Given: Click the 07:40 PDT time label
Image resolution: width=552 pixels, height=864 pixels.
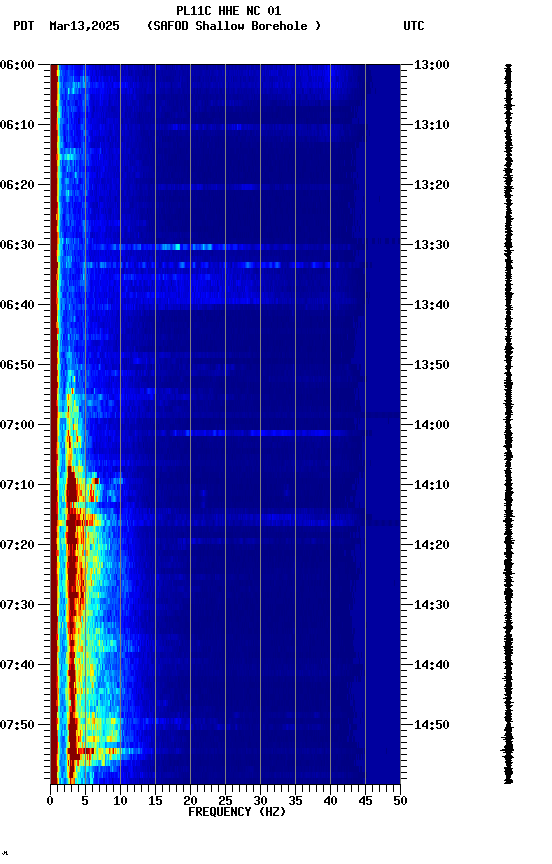Looking at the screenshot, I should (x=17, y=665).
